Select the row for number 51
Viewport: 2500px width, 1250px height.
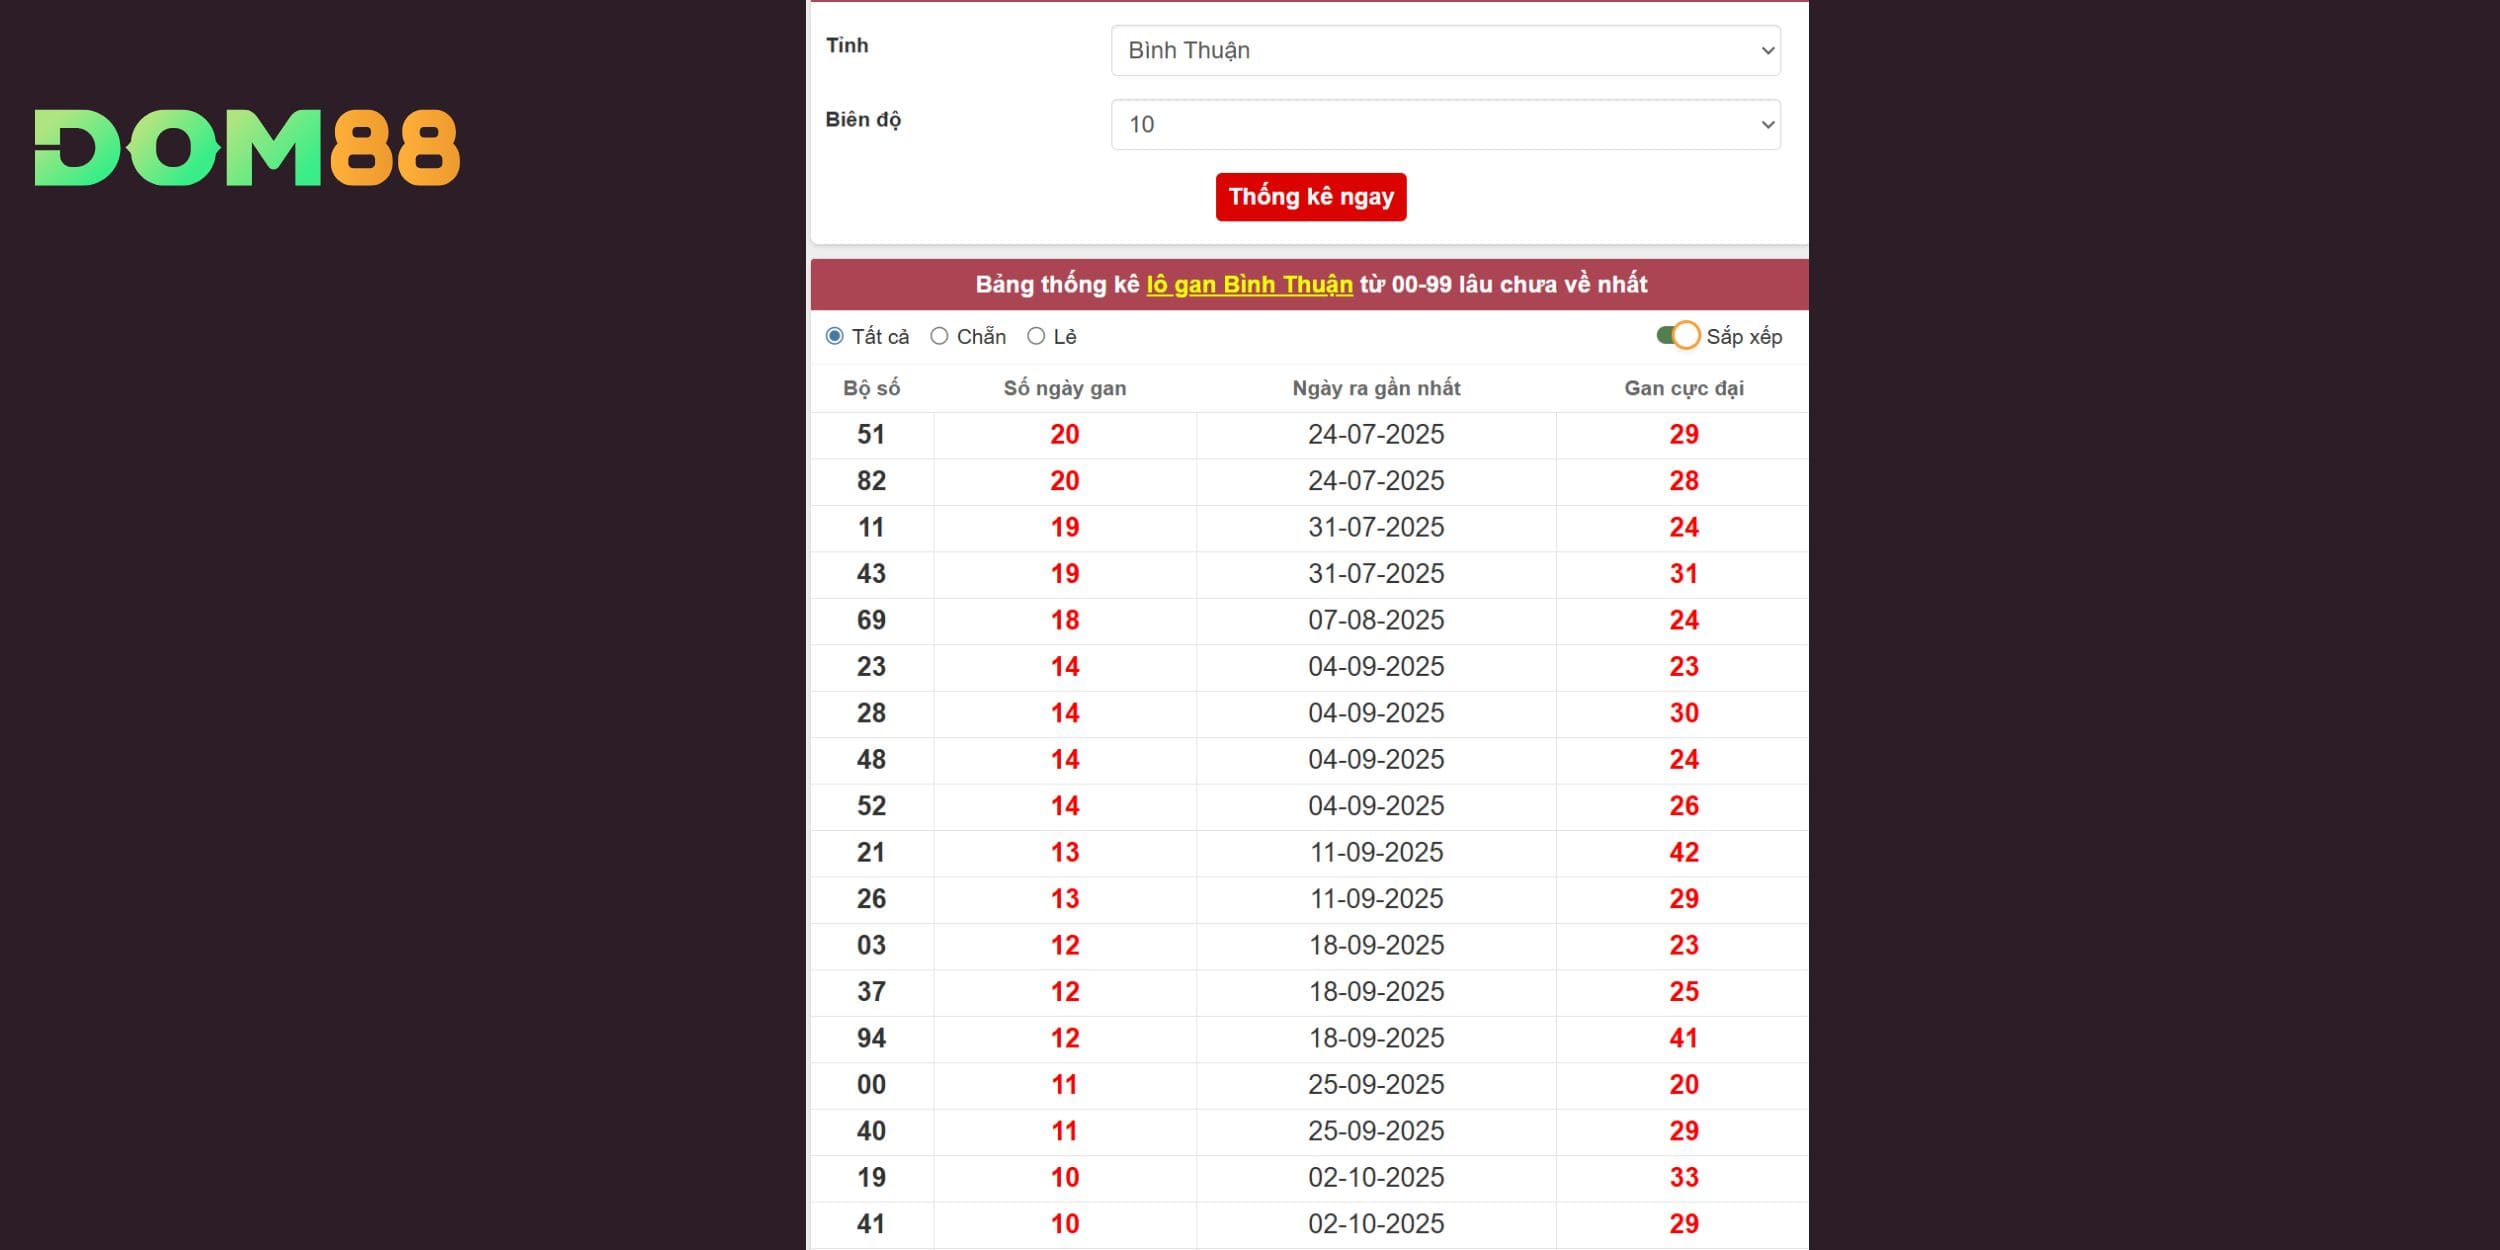[871, 435]
